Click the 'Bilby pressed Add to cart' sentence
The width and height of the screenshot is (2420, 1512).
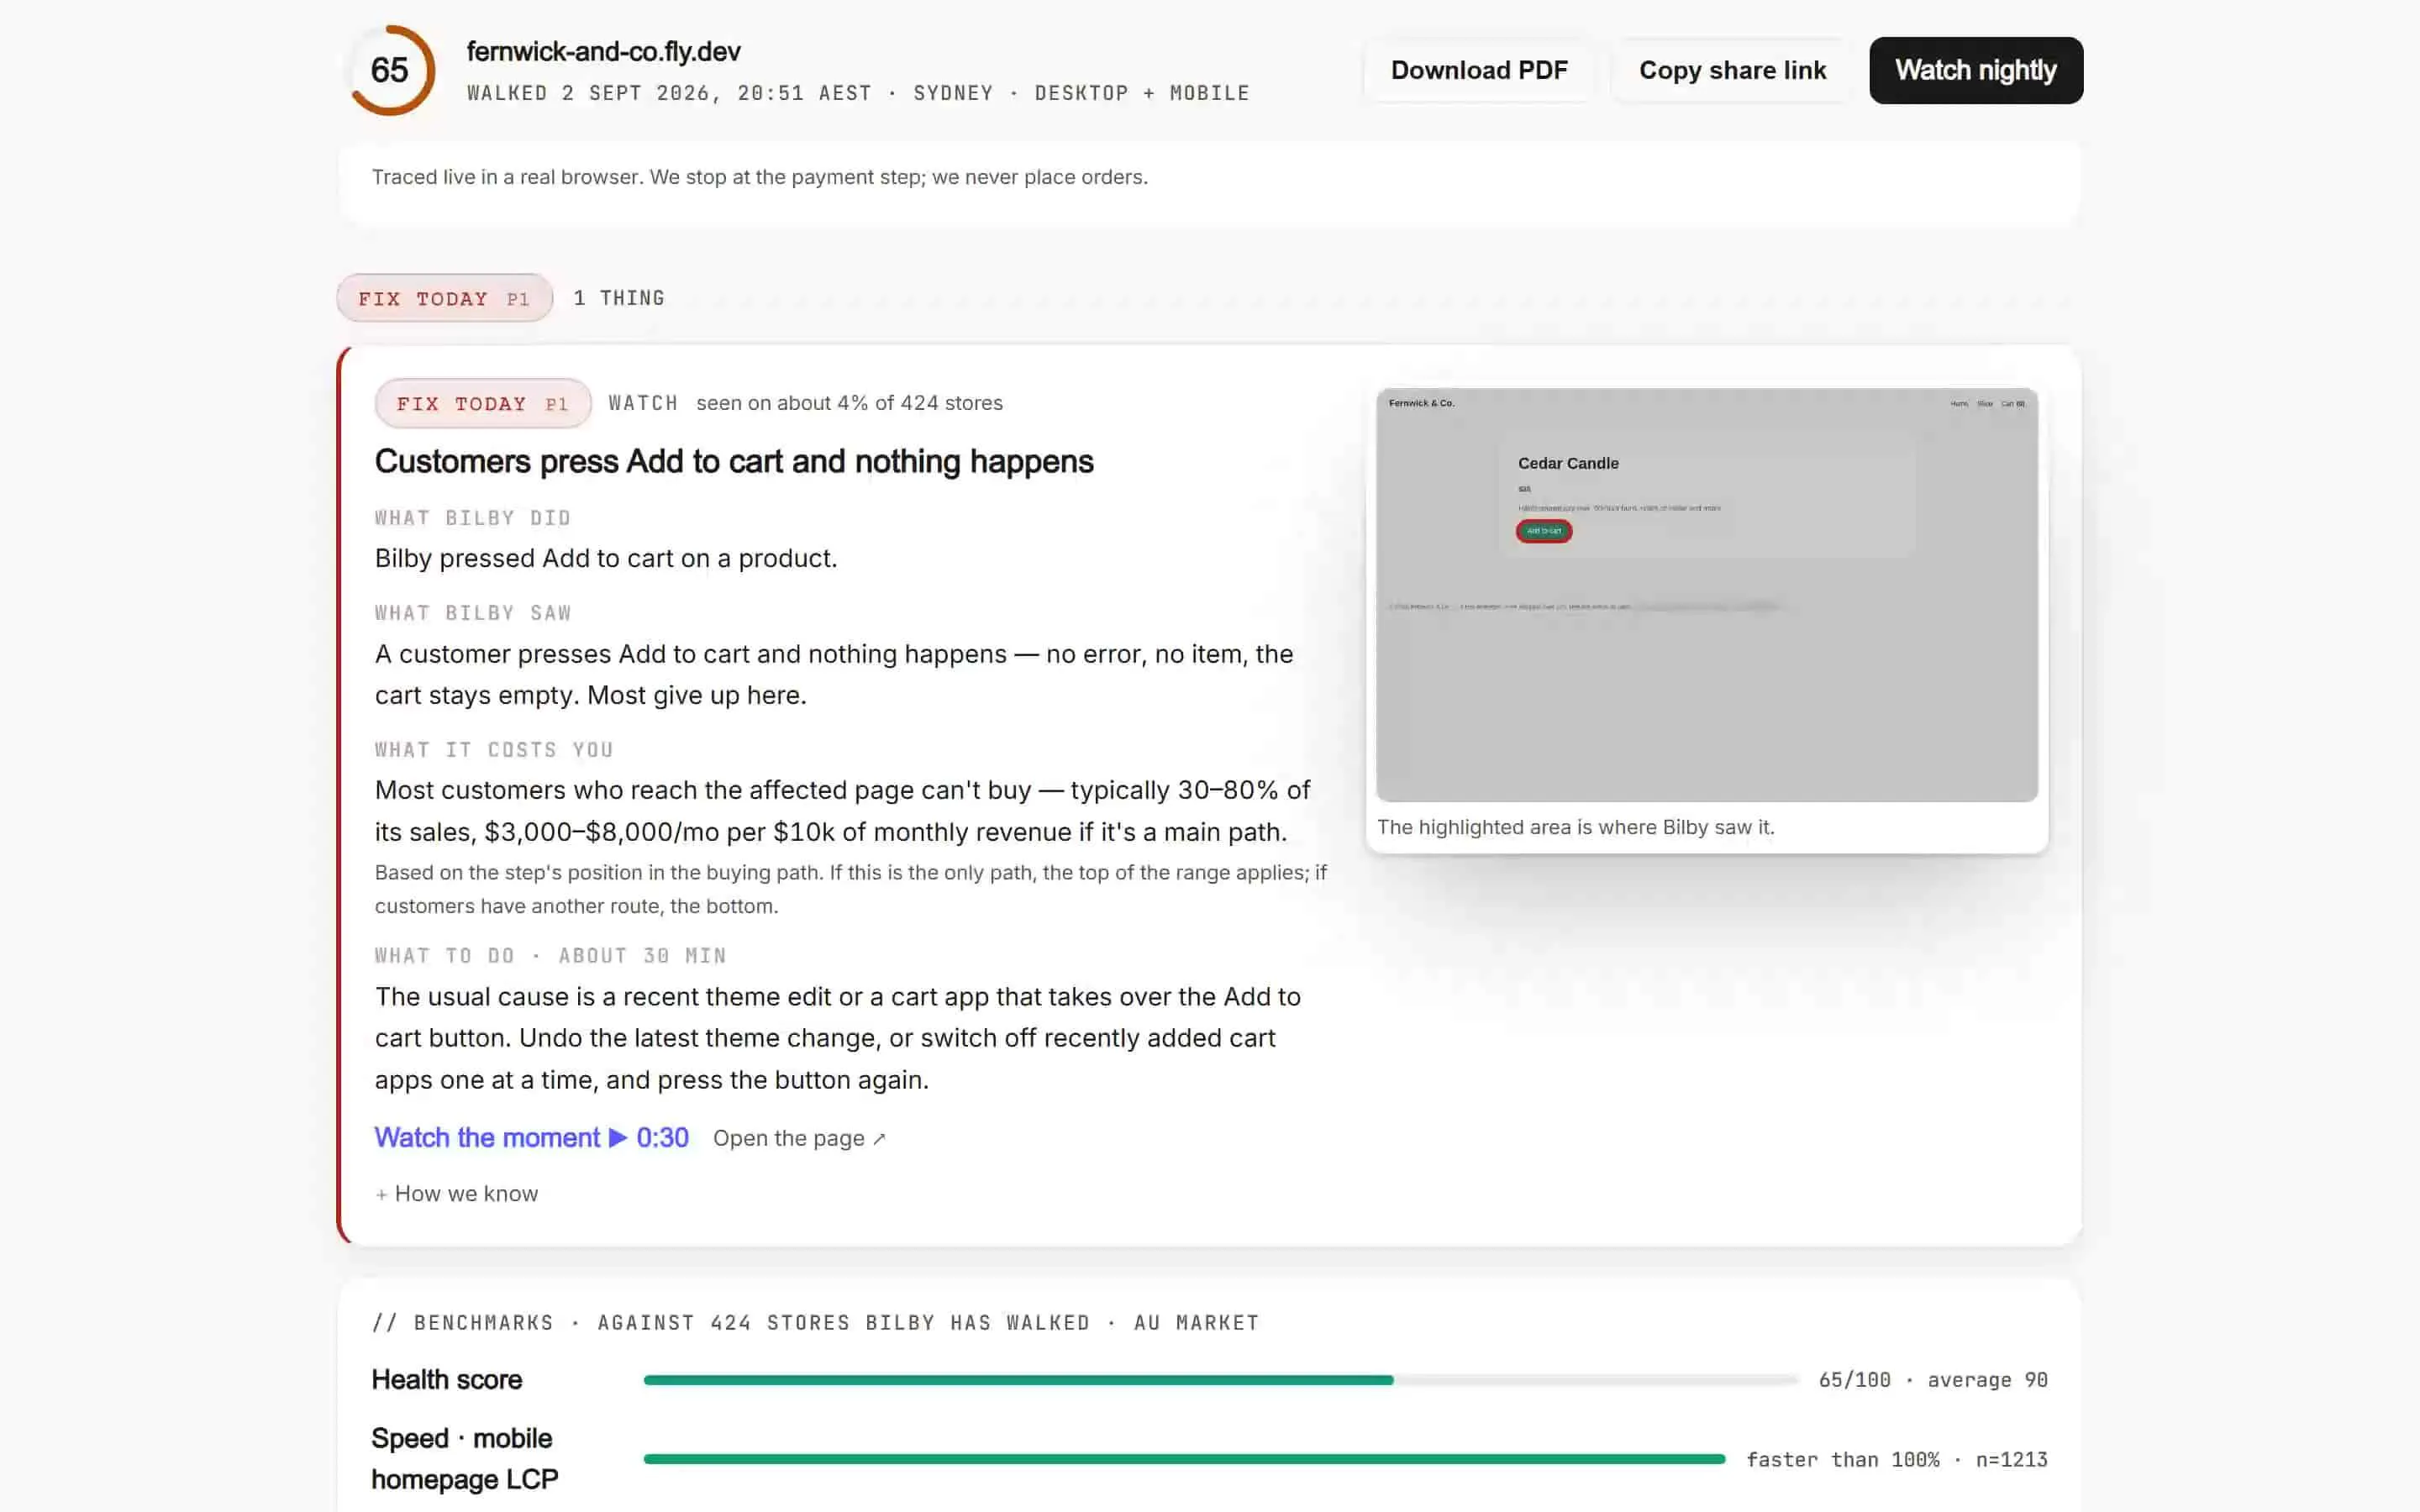pos(606,558)
